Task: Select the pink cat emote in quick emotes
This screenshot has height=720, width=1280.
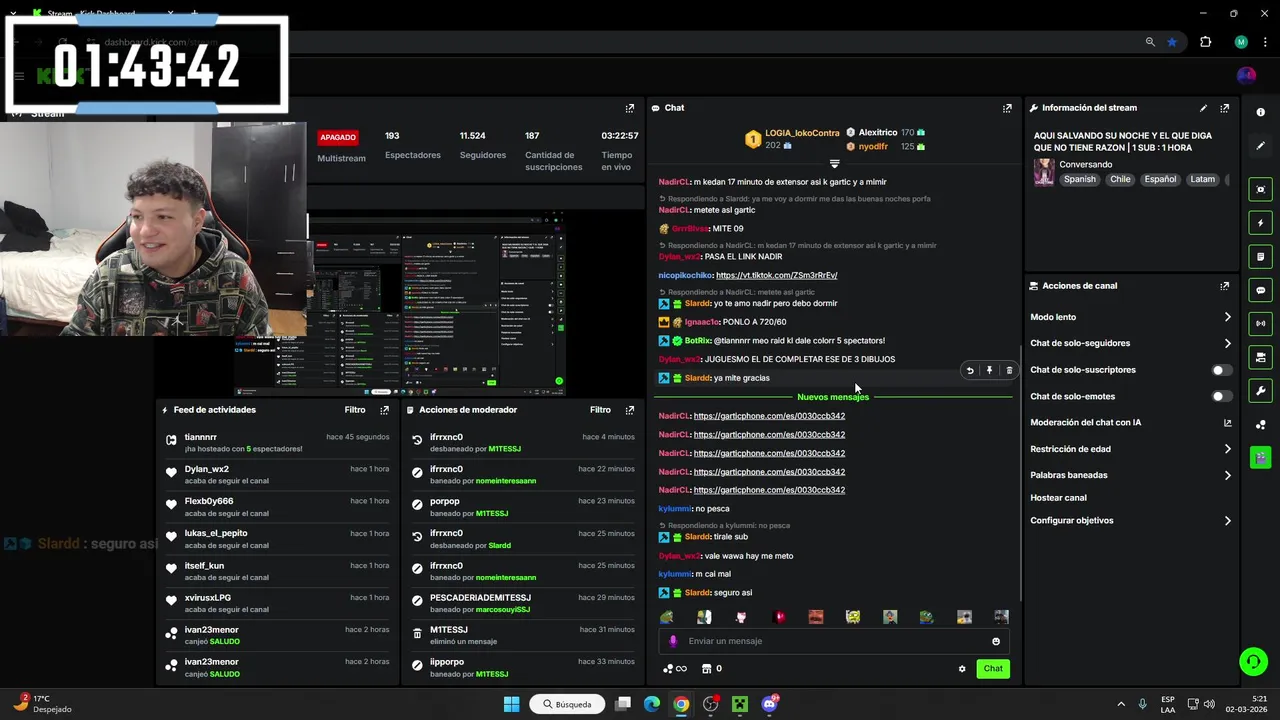Action: click(741, 617)
